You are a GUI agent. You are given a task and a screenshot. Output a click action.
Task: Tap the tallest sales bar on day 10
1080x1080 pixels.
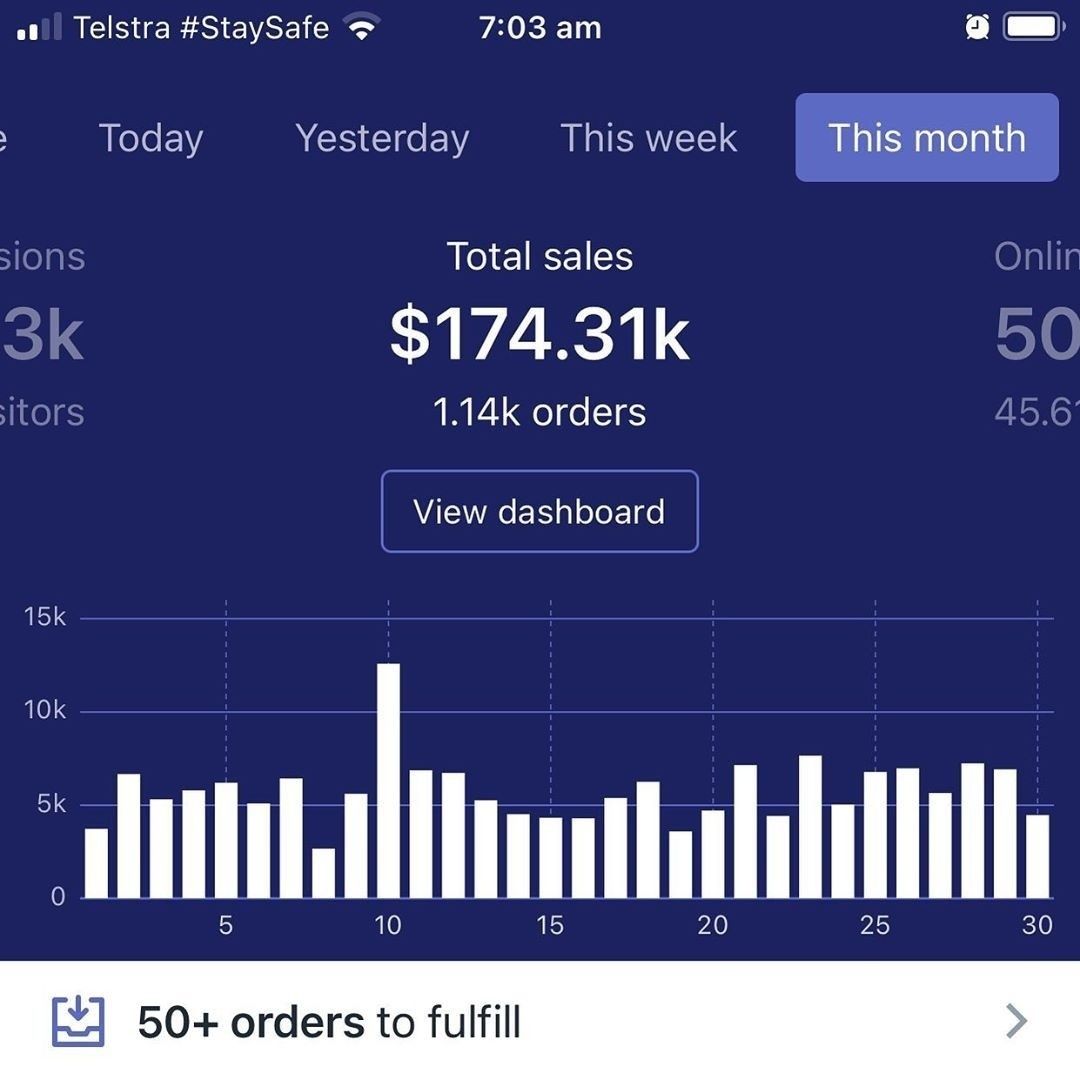388,780
